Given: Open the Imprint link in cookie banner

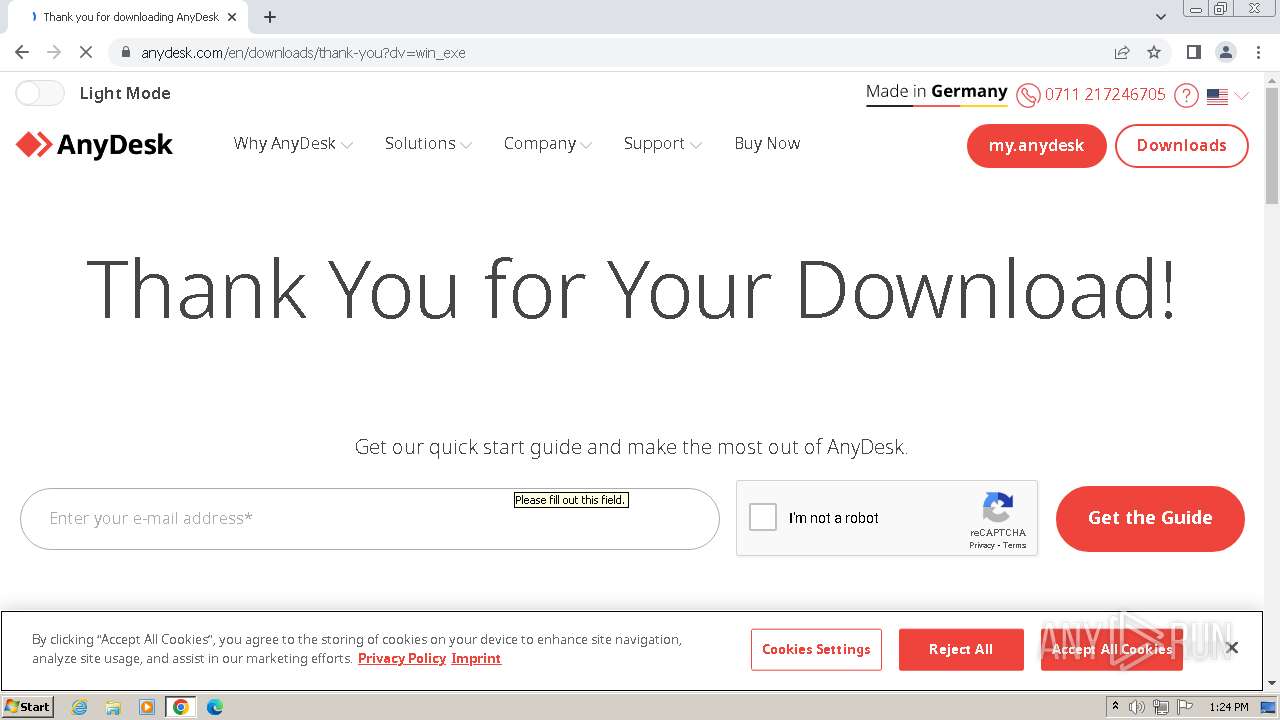Looking at the screenshot, I should (476, 658).
